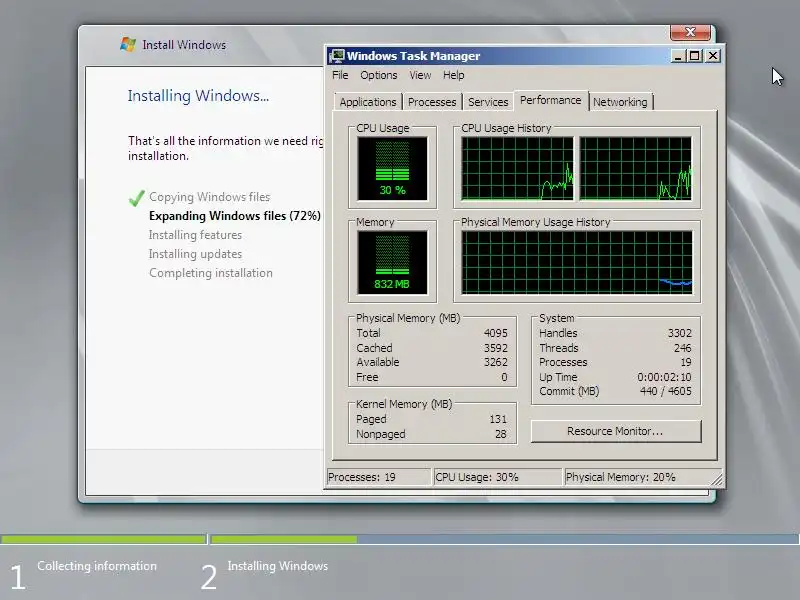Viewport: 800px width, 600px height.
Task: Open the View menu
Action: coord(420,75)
